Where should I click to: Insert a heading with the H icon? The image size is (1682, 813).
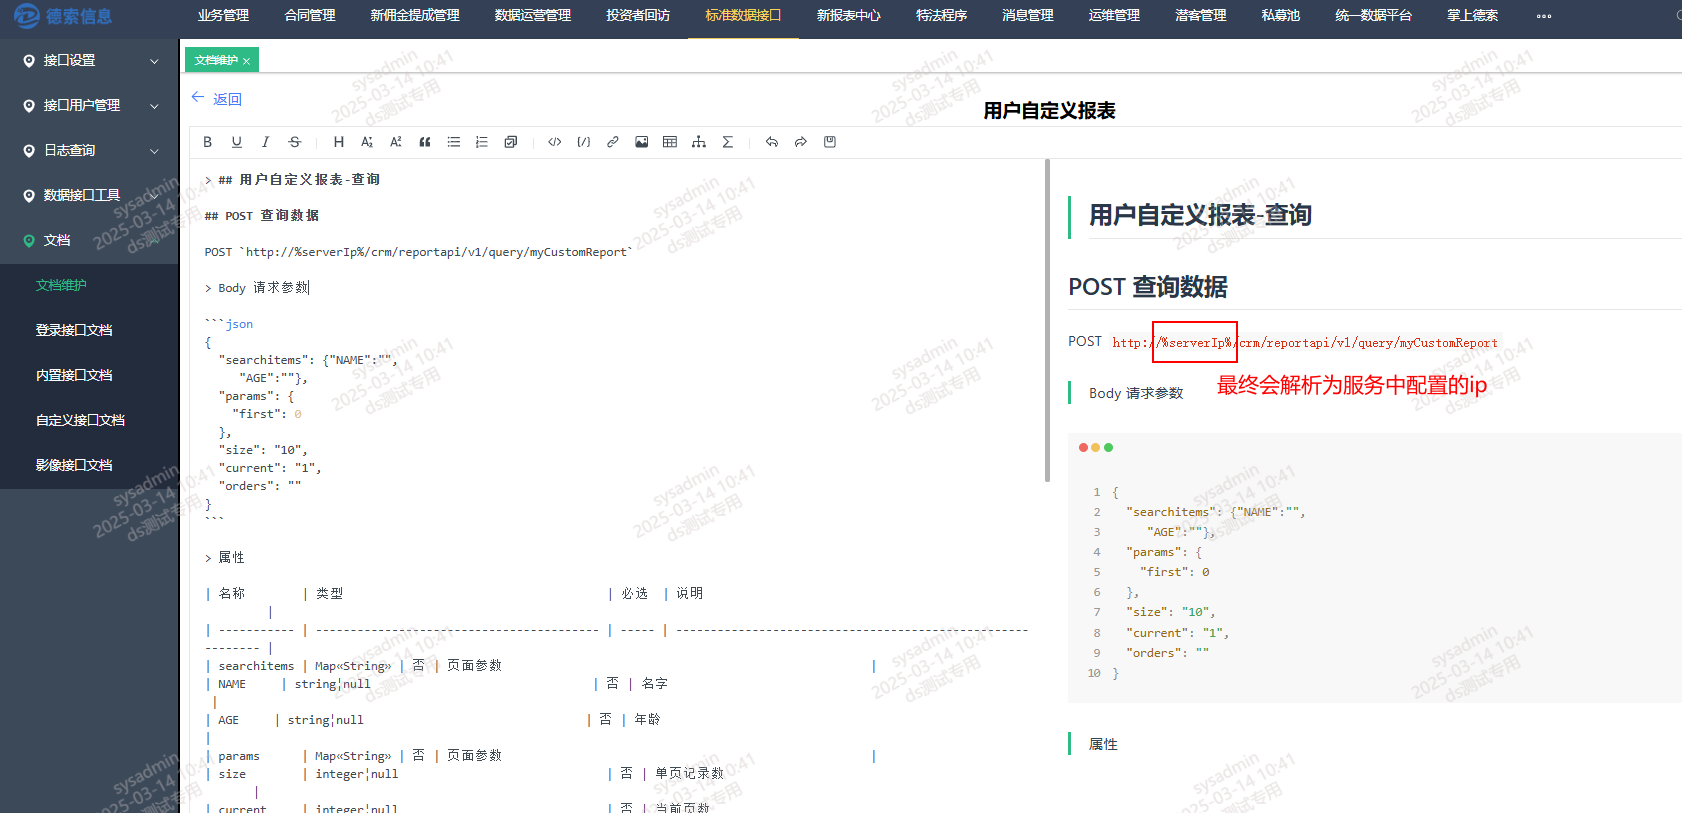pos(339,142)
